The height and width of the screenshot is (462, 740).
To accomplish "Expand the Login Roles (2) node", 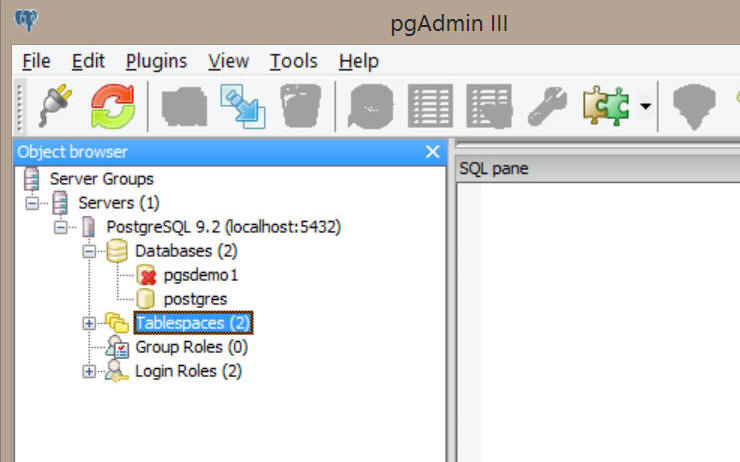I will [x=89, y=371].
